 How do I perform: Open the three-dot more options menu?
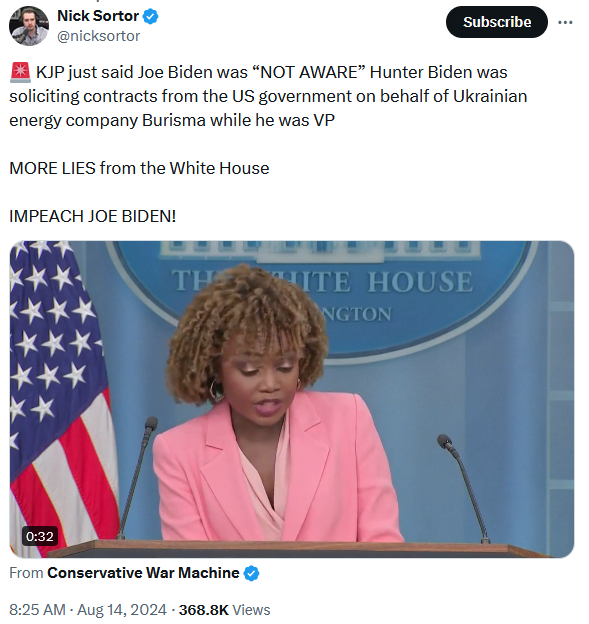tap(565, 22)
